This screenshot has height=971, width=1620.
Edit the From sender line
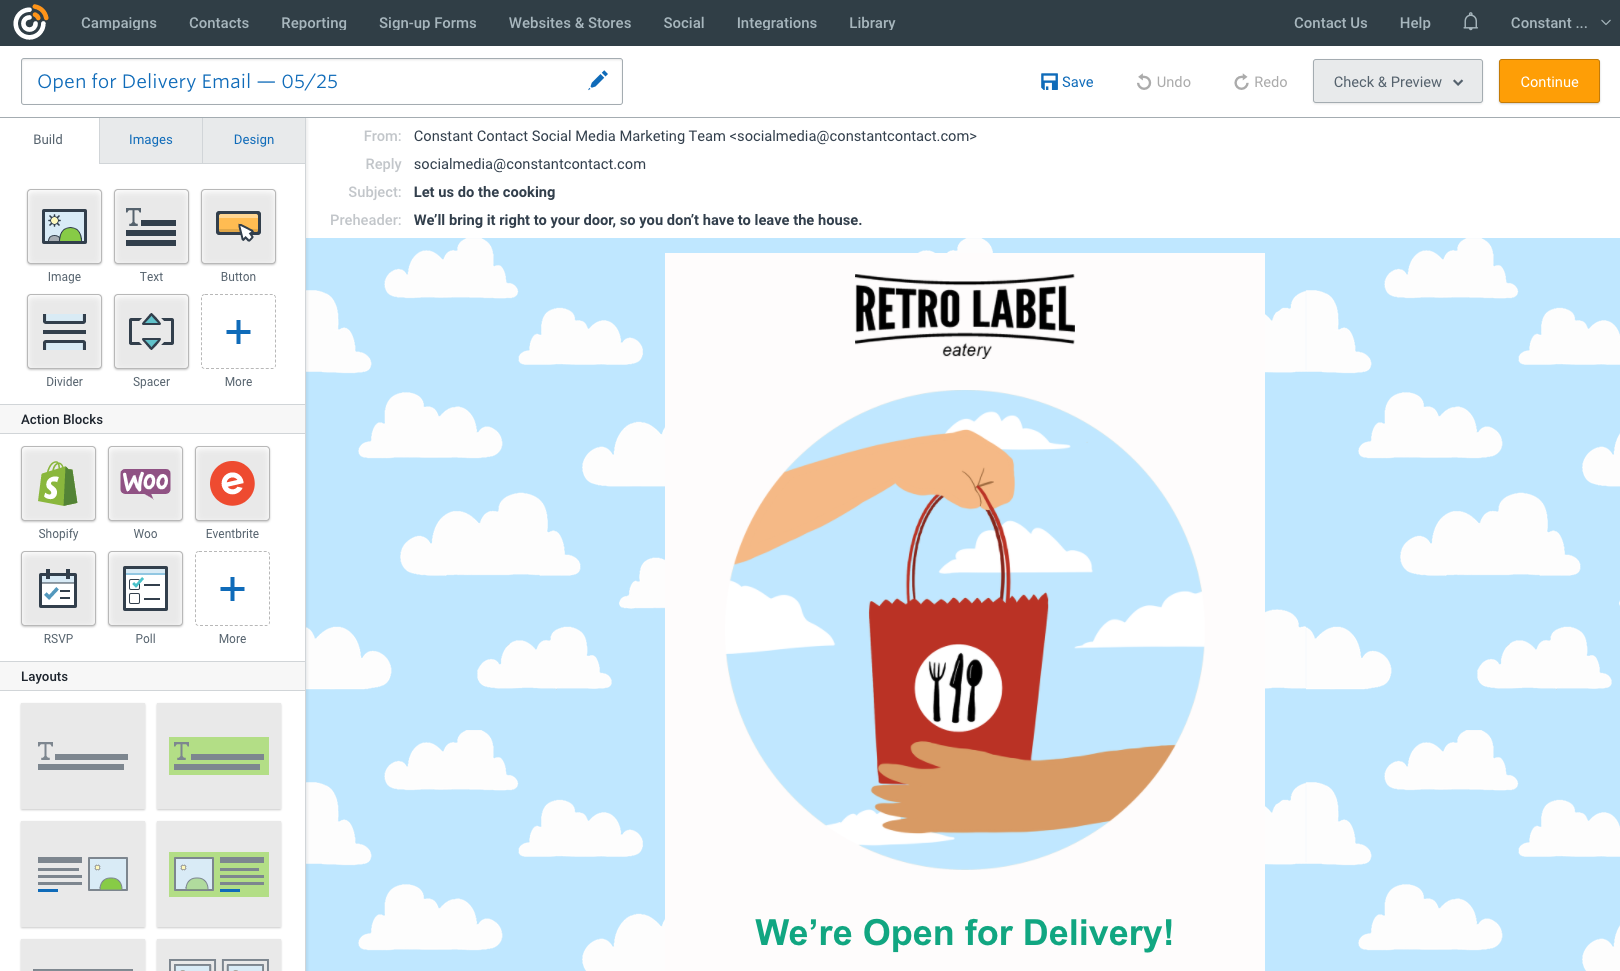[x=695, y=136]
